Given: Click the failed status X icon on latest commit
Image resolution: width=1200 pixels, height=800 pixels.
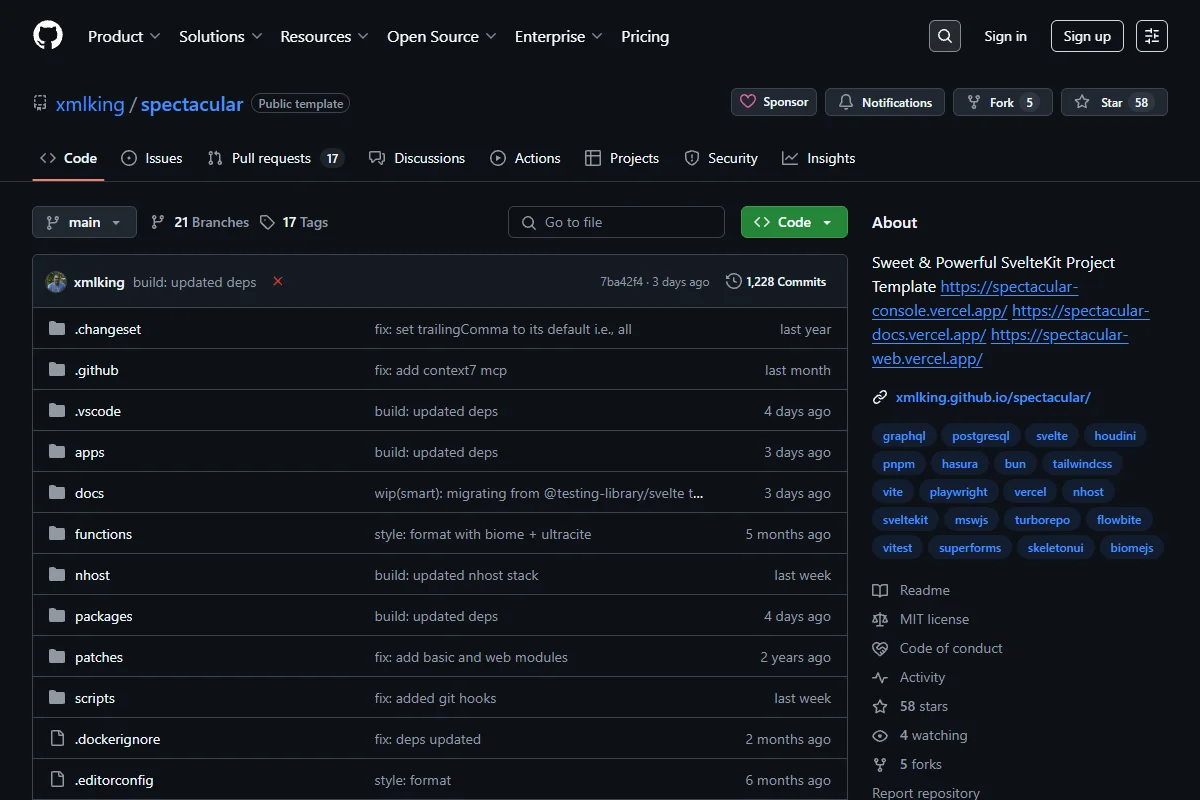Looking at the screenshot, I should coord(278,282).
